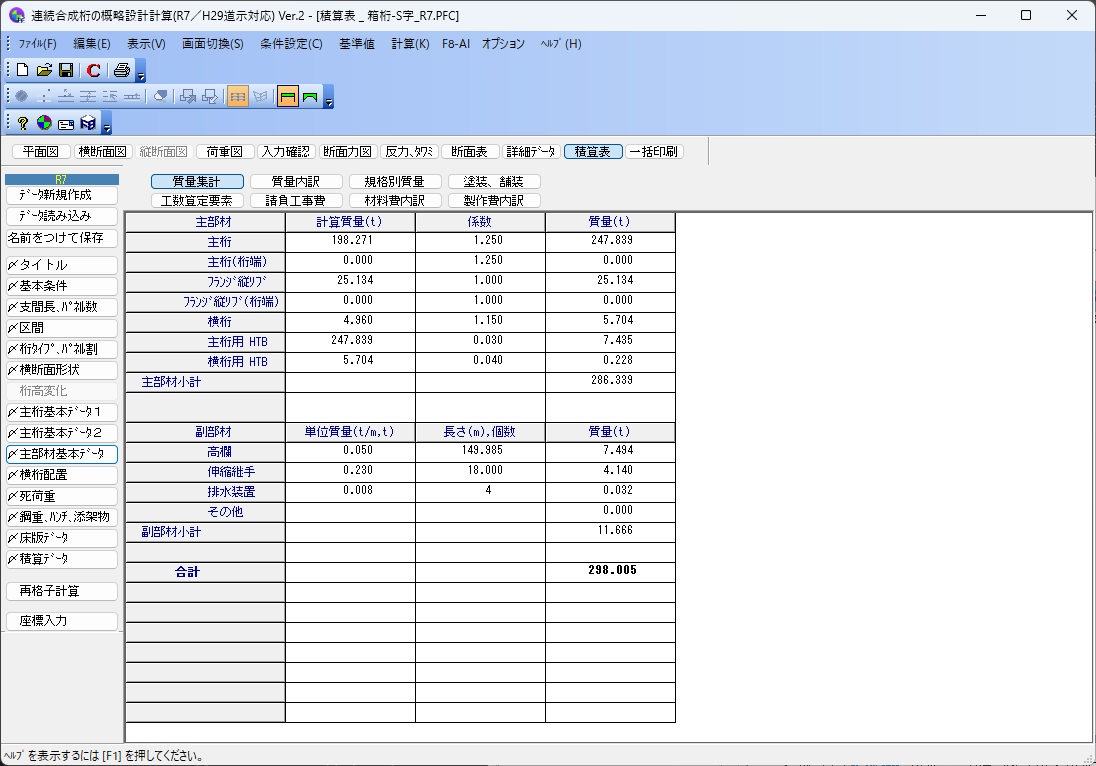
Task: Open the F8-AI menu
Action: [456, 44]
